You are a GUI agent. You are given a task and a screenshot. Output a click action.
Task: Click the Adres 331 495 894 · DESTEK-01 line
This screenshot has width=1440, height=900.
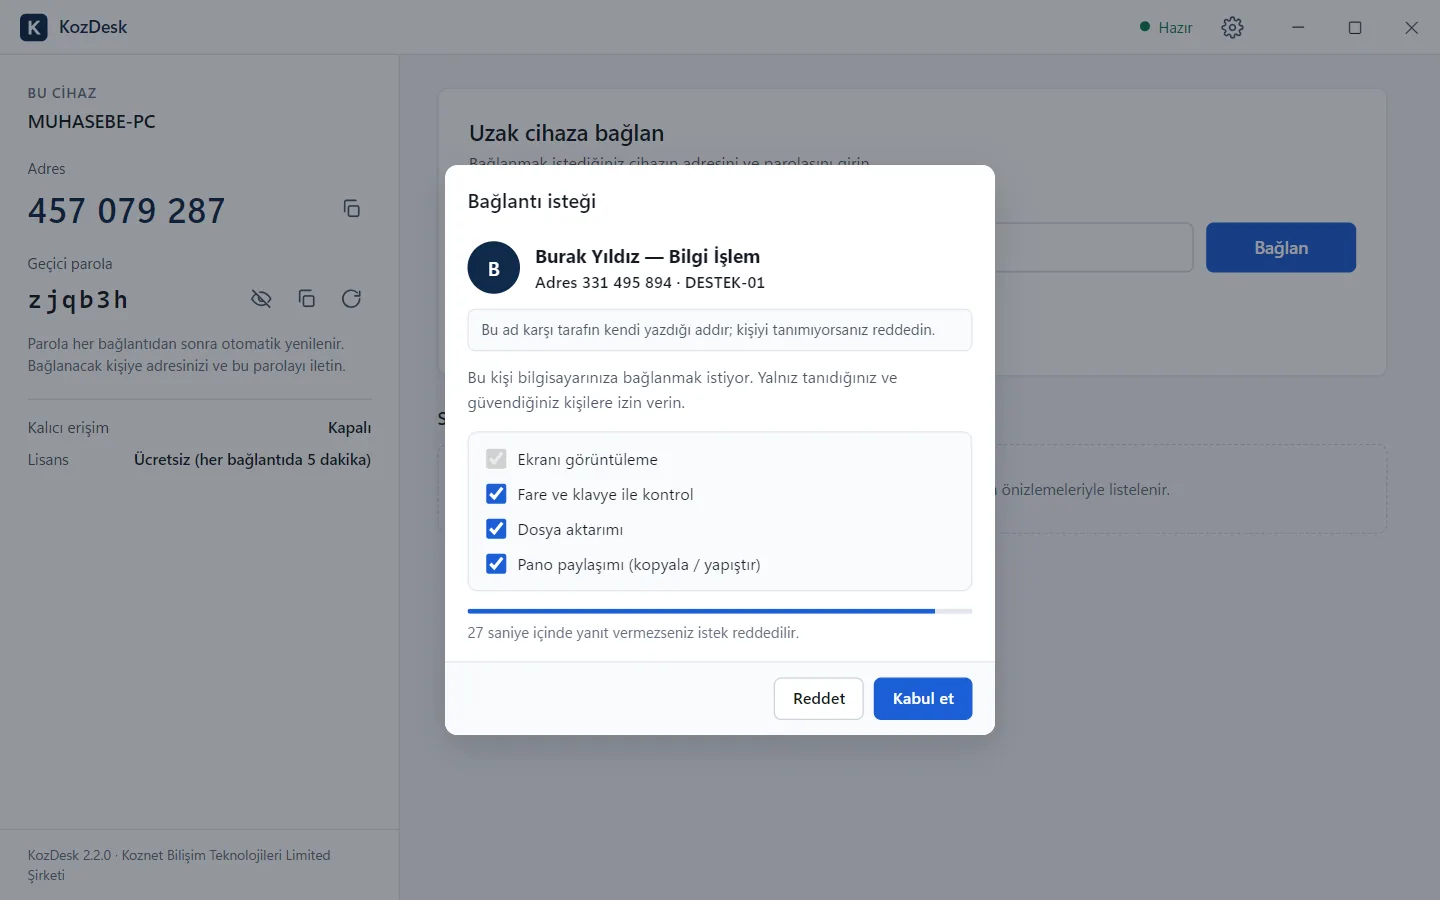(x=650, y=283)
